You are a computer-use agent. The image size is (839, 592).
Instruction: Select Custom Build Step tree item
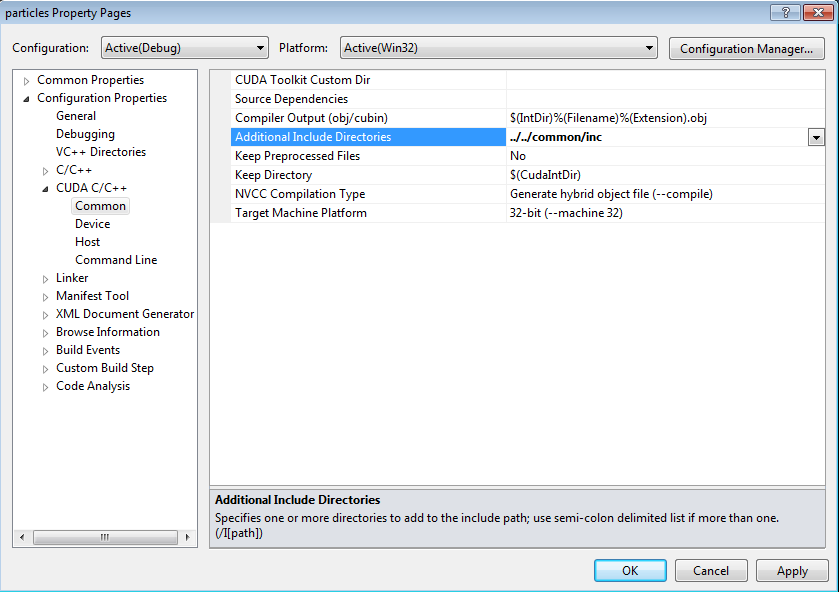(x=105, y=368)
